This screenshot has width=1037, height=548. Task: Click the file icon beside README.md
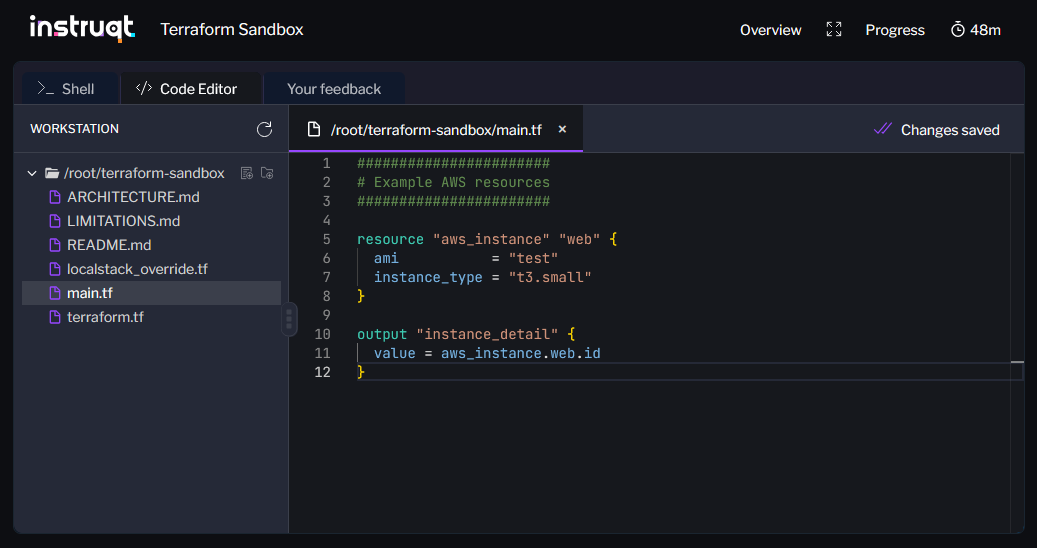coord(56,245)
